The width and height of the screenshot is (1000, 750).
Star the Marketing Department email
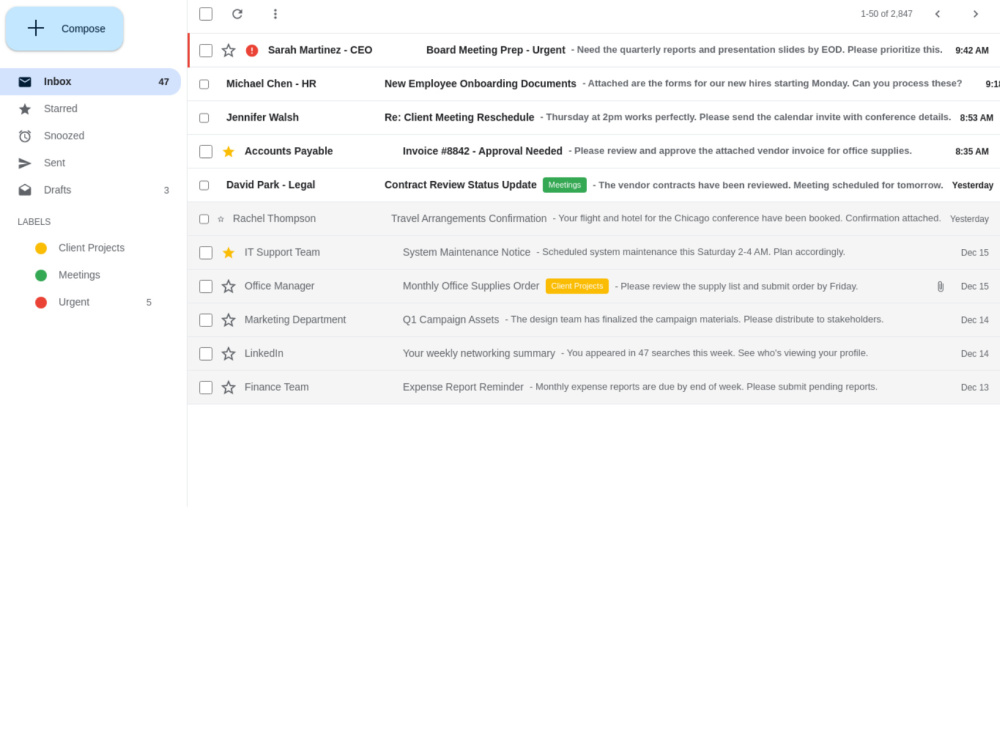pyautogui.click(x=228, y=320)
